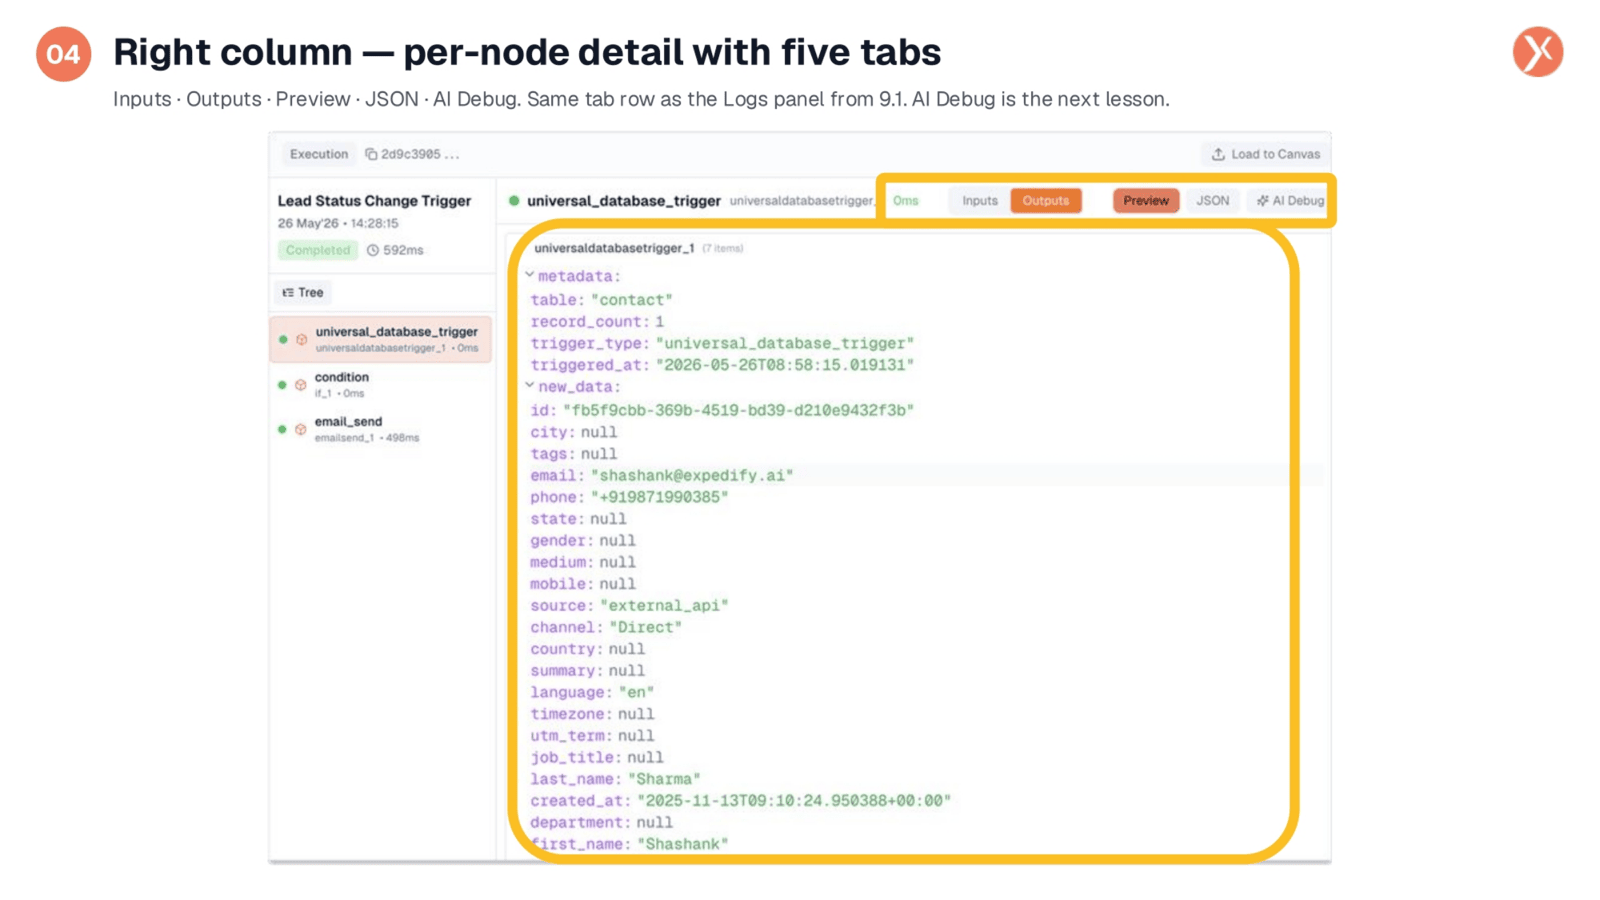This screenshot has width=1600, height=900.
Task: Open the Preview tab
Action: click(x=1146, y=200)
